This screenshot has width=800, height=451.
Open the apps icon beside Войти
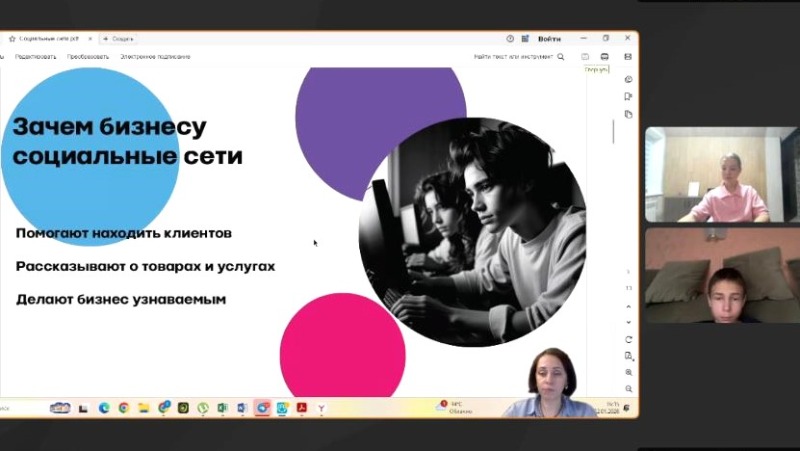pyautogui.click(x=525, y=39)
